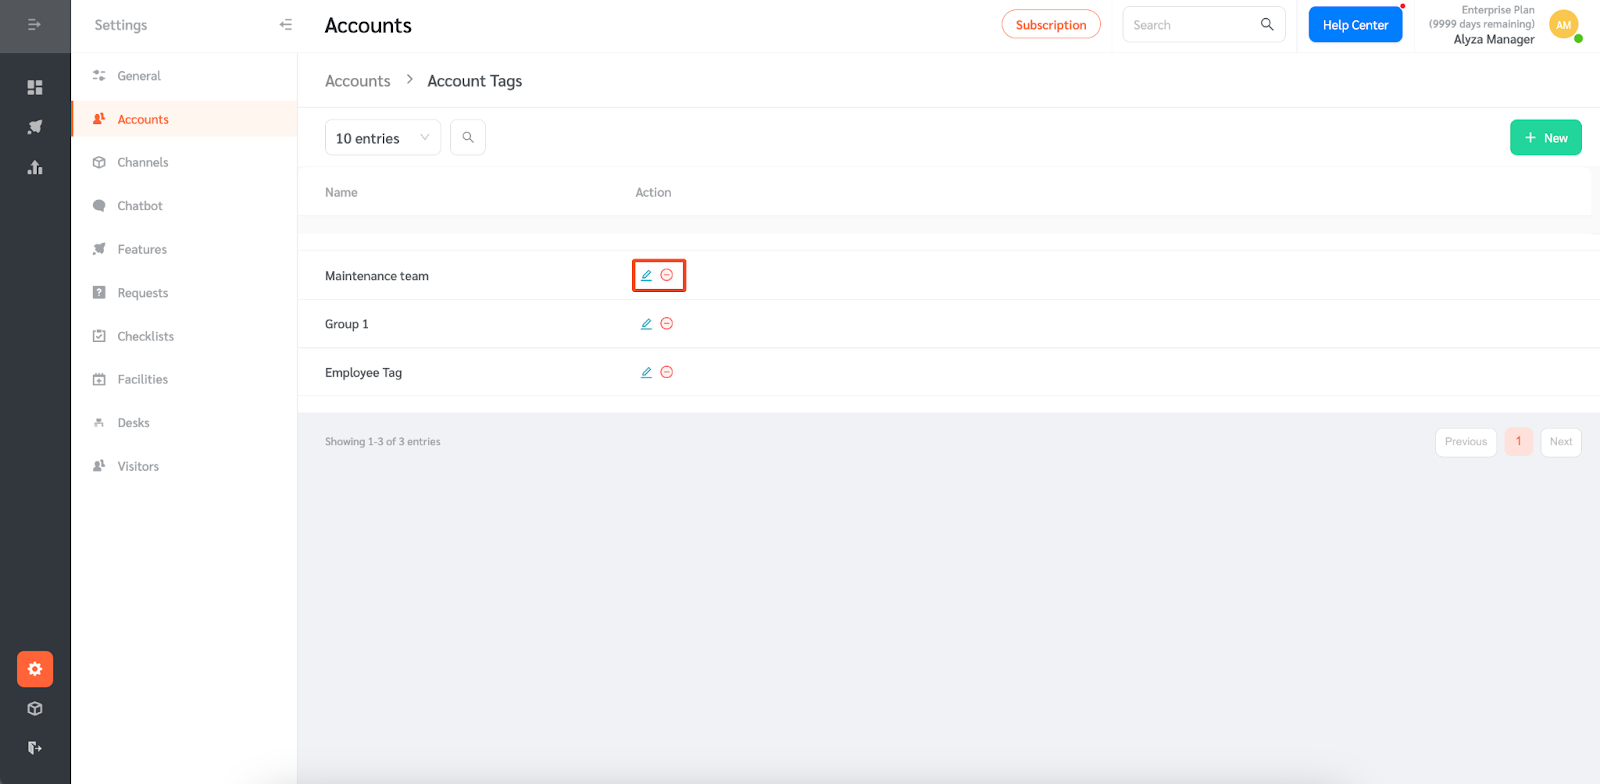This screenshot has width=1600, height=784.
Task: Click the Previous page button
Action: click(x=1466, y=442)
